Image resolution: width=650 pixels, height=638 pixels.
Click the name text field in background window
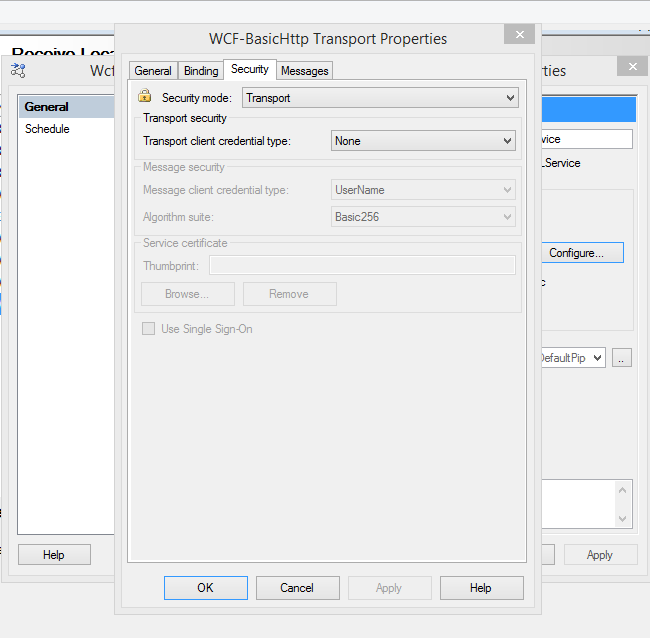[x=587, y=139]
